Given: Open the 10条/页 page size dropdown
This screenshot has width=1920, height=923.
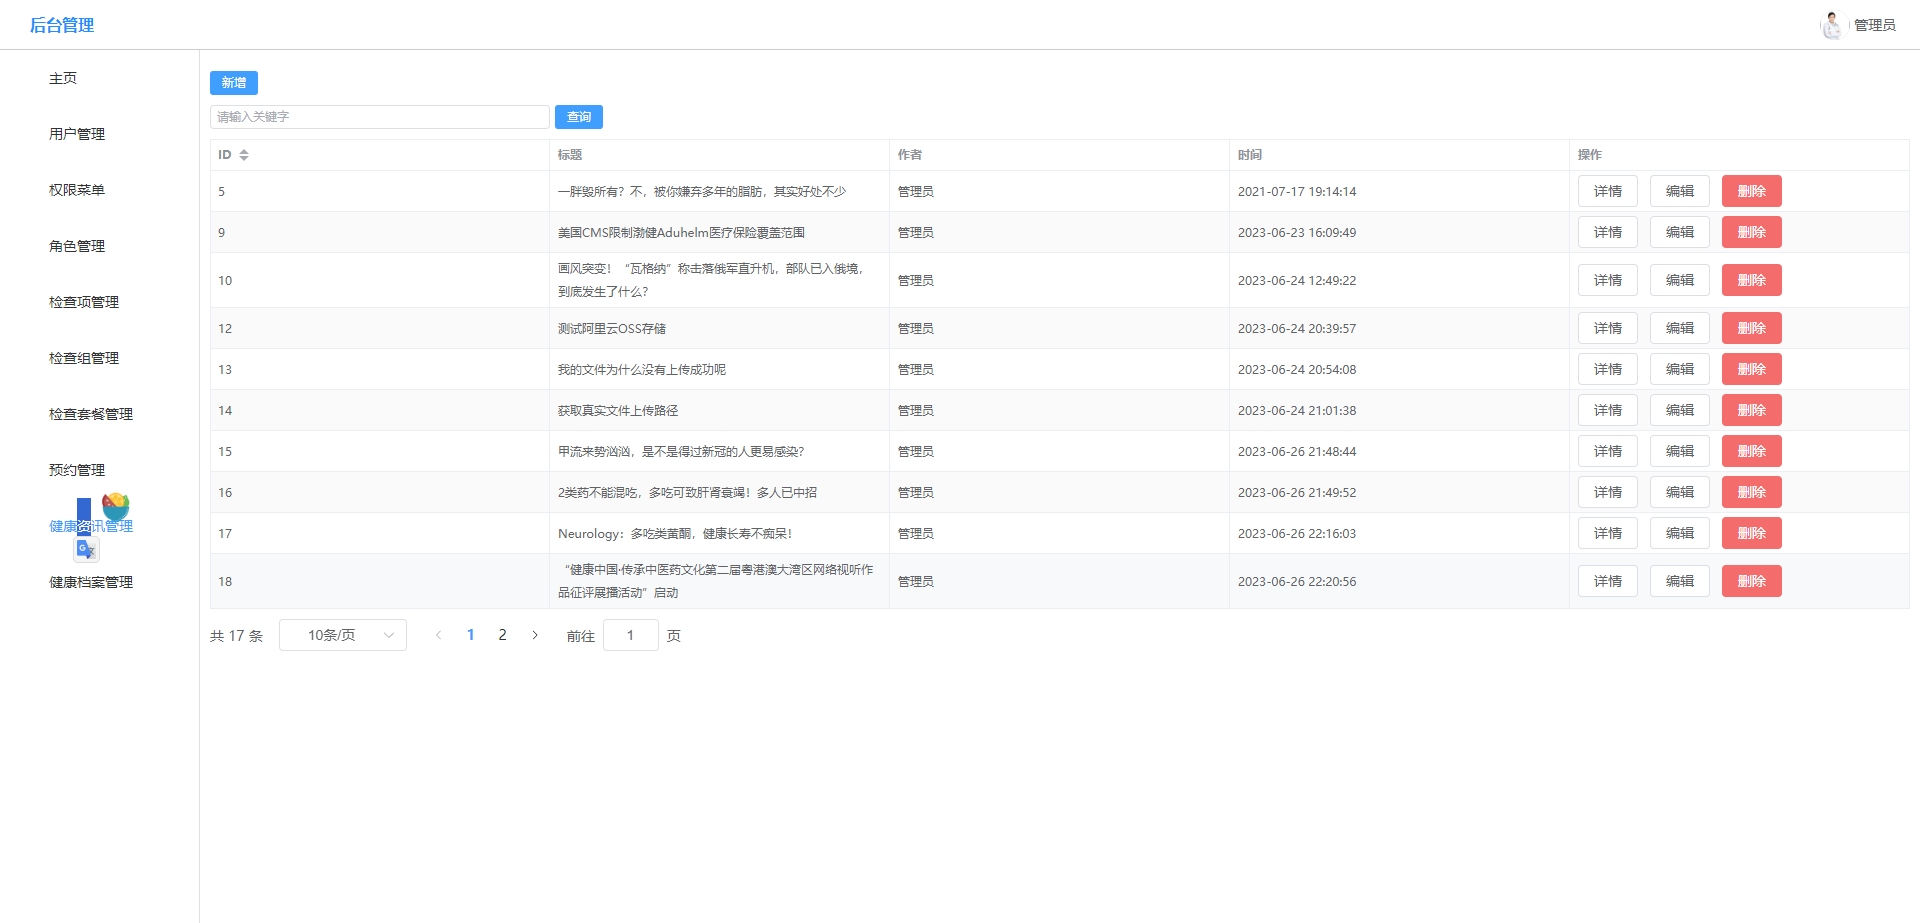Looking at the screenshot, I should point(343,635).
